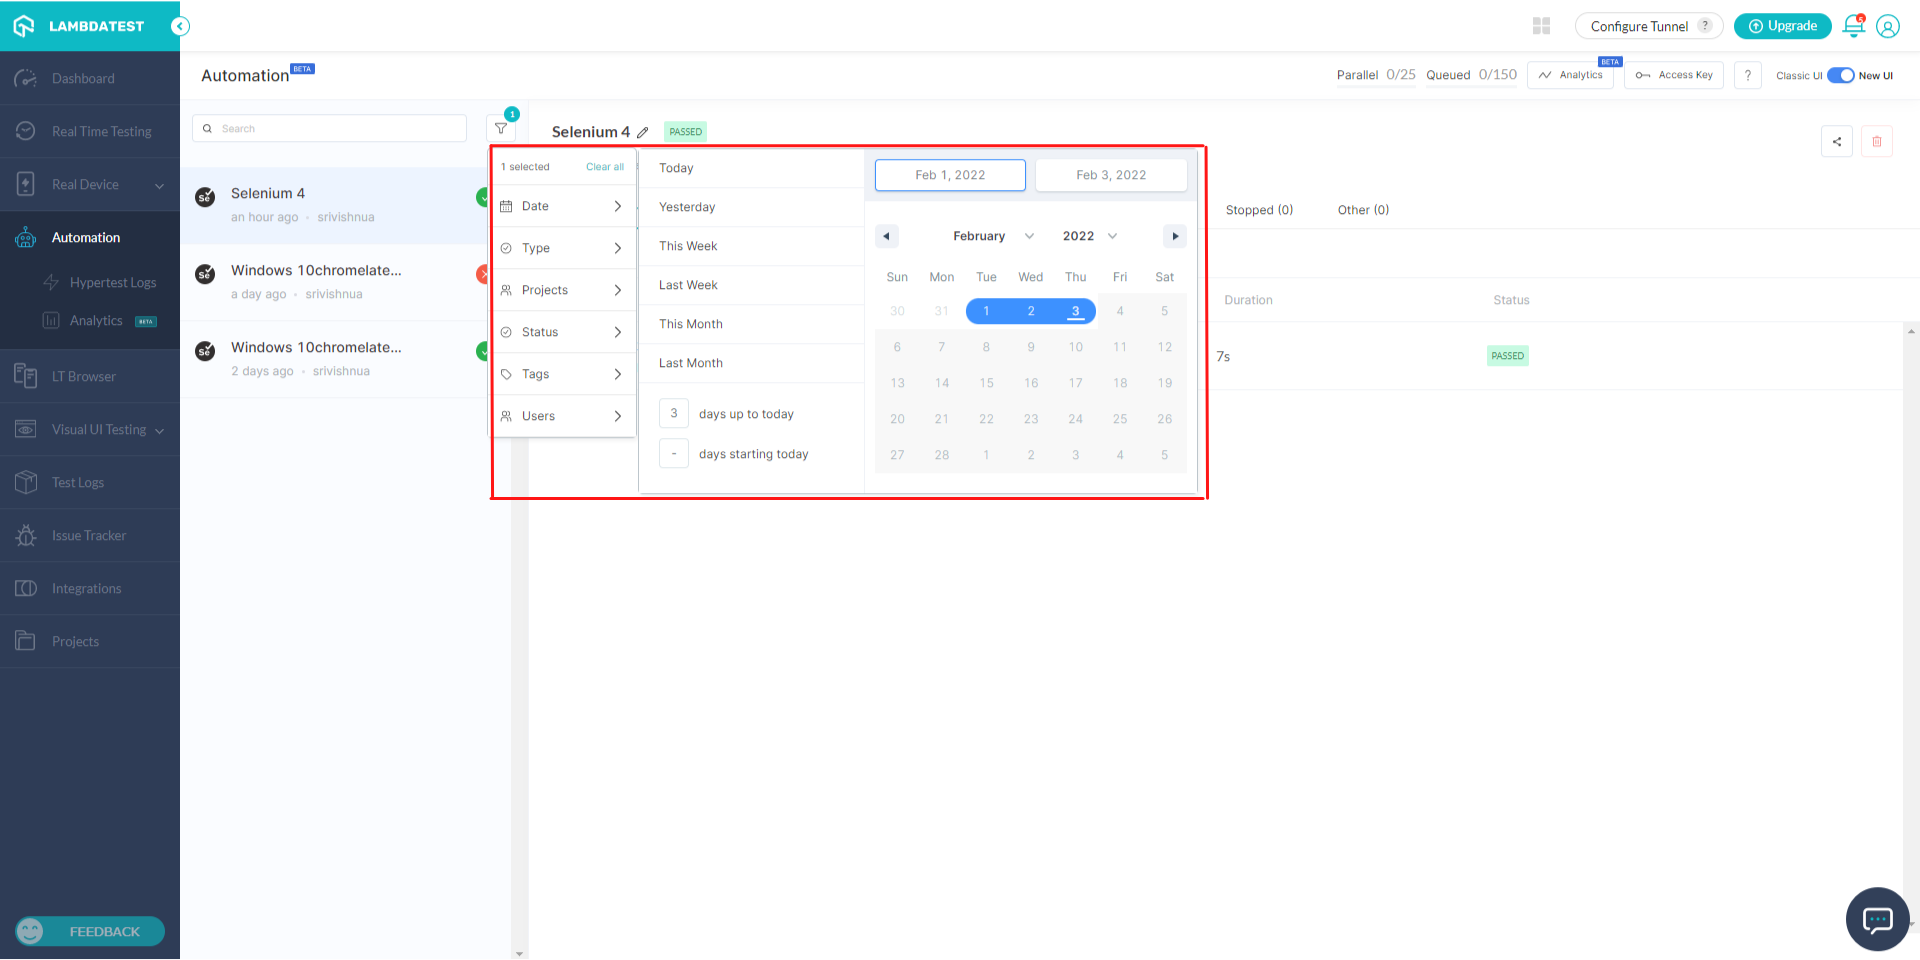1920x960 pixels.
Task: Open the 2022 year dropdown
Action: pos(1090,236)
